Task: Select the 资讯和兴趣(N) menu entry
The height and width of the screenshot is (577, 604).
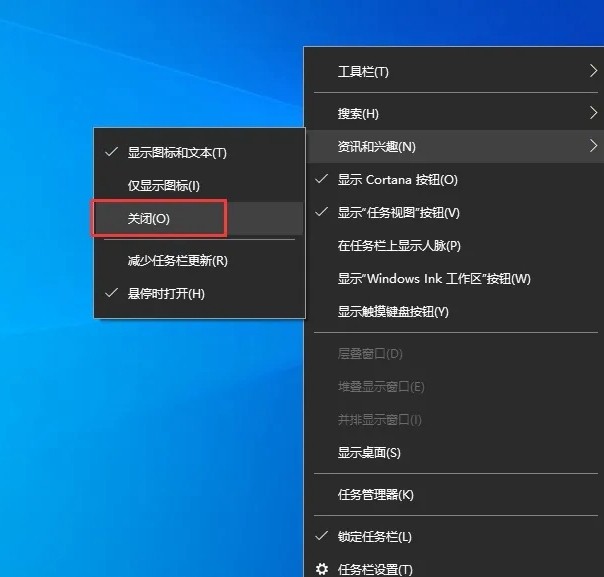Action: point(455,146)
